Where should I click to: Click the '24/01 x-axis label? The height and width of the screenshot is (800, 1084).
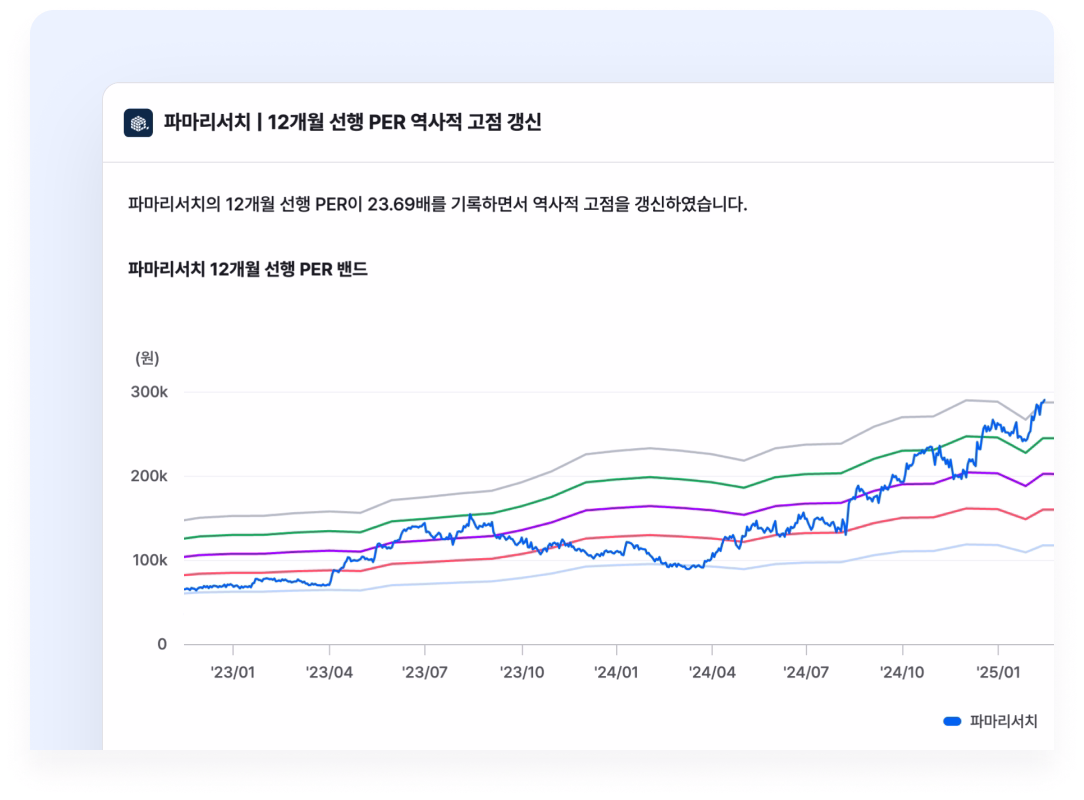[616, 673]
